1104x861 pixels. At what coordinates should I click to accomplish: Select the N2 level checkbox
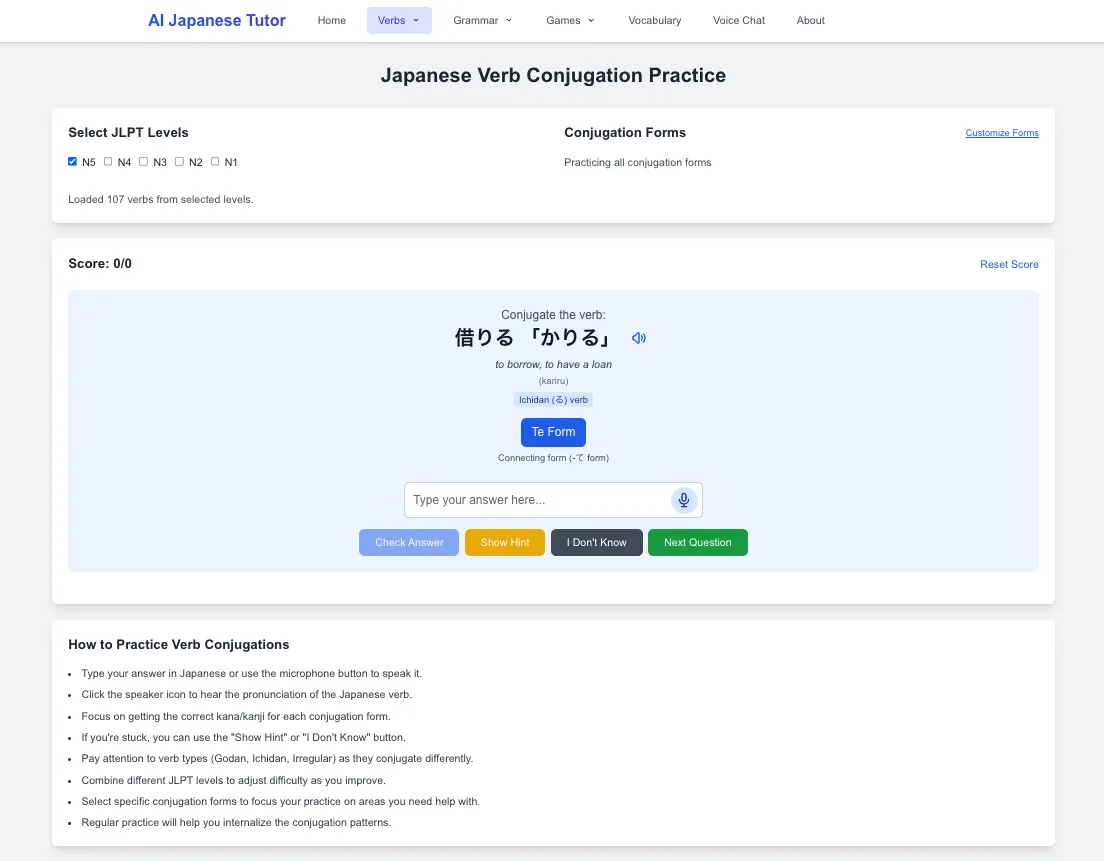[x=180, y=161]
